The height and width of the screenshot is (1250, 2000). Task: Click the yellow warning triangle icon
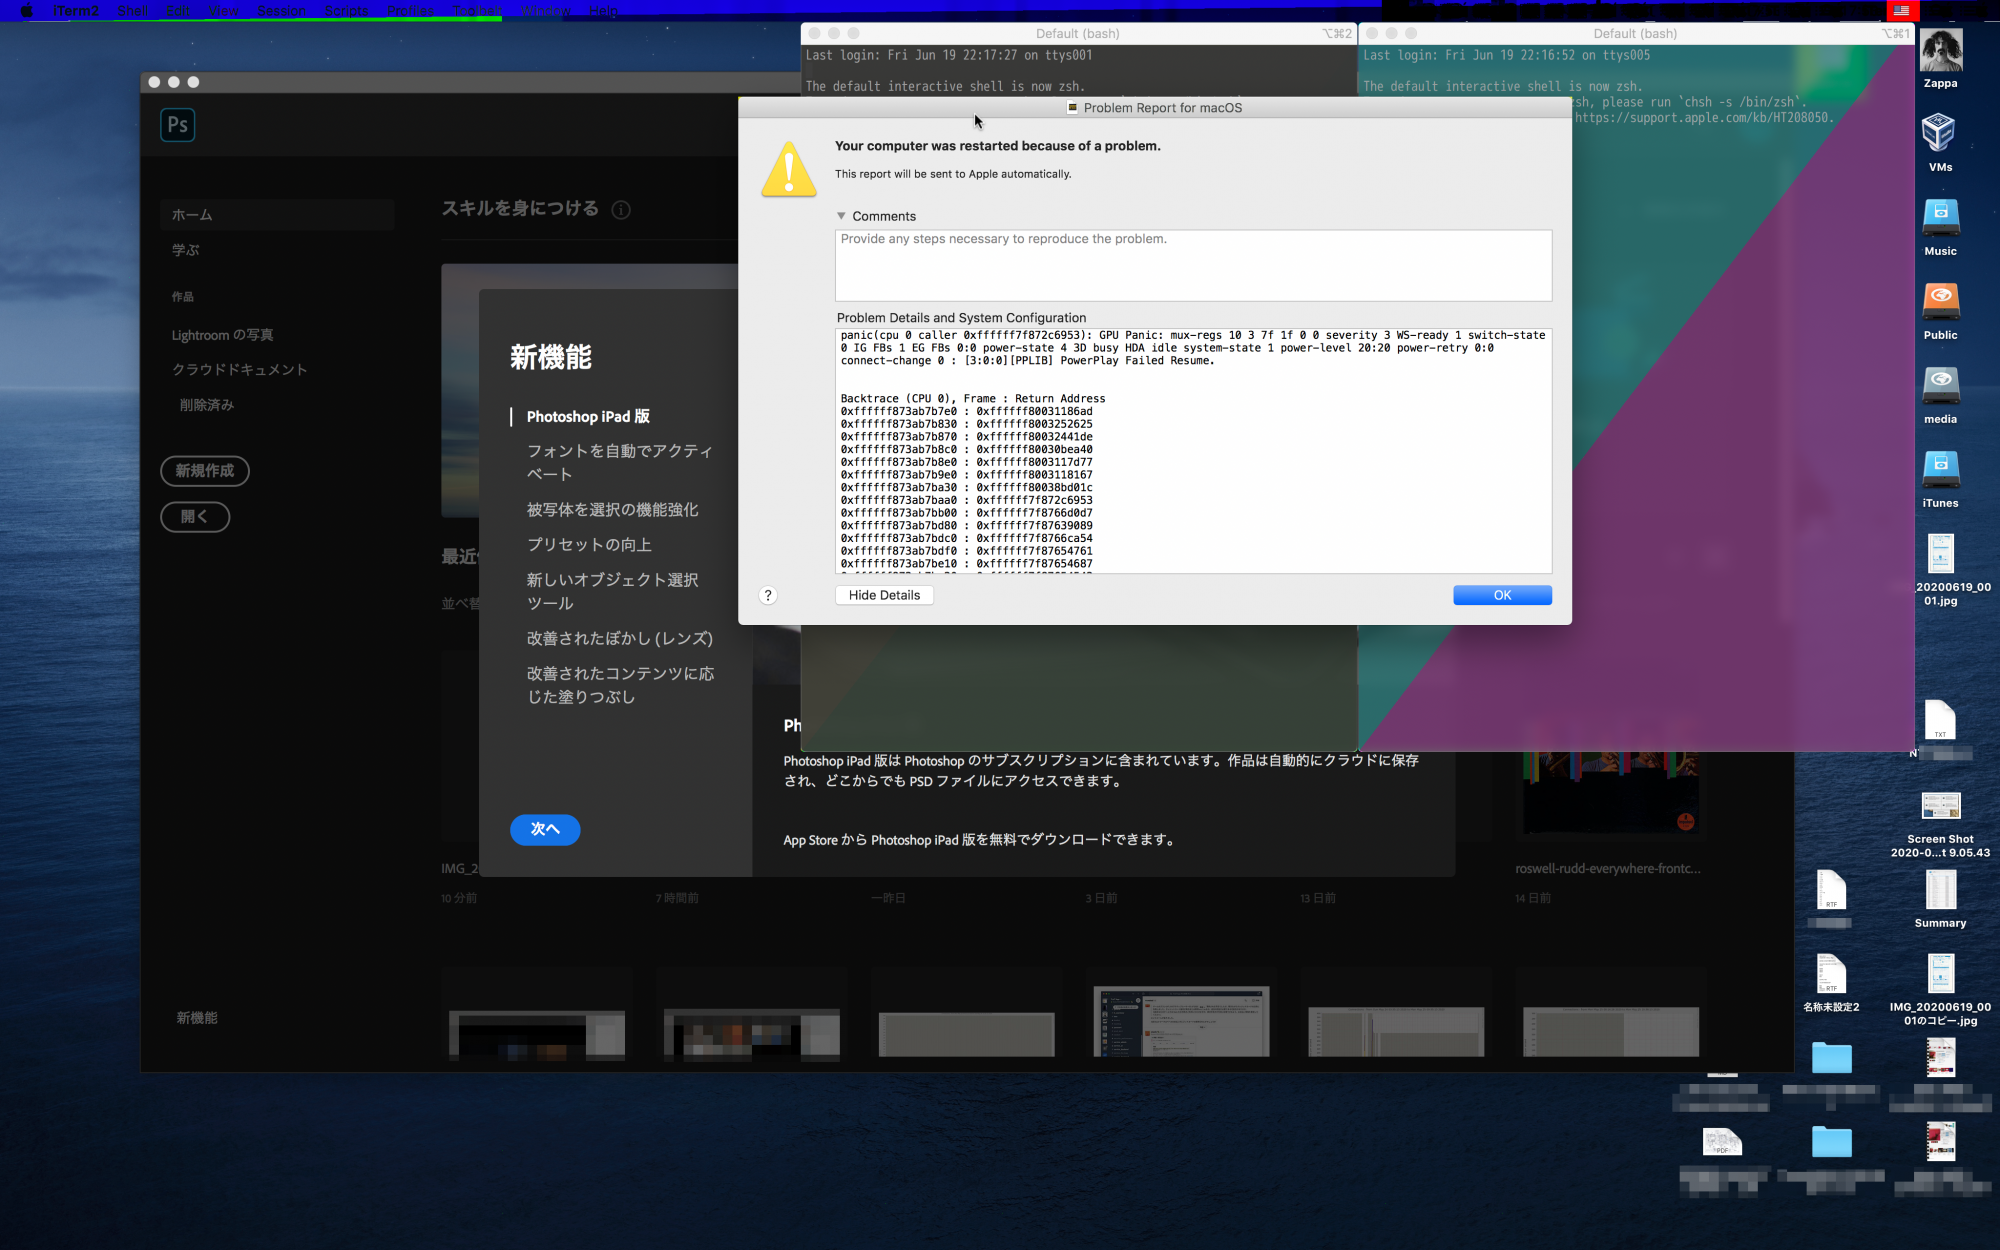coord(789,168)
